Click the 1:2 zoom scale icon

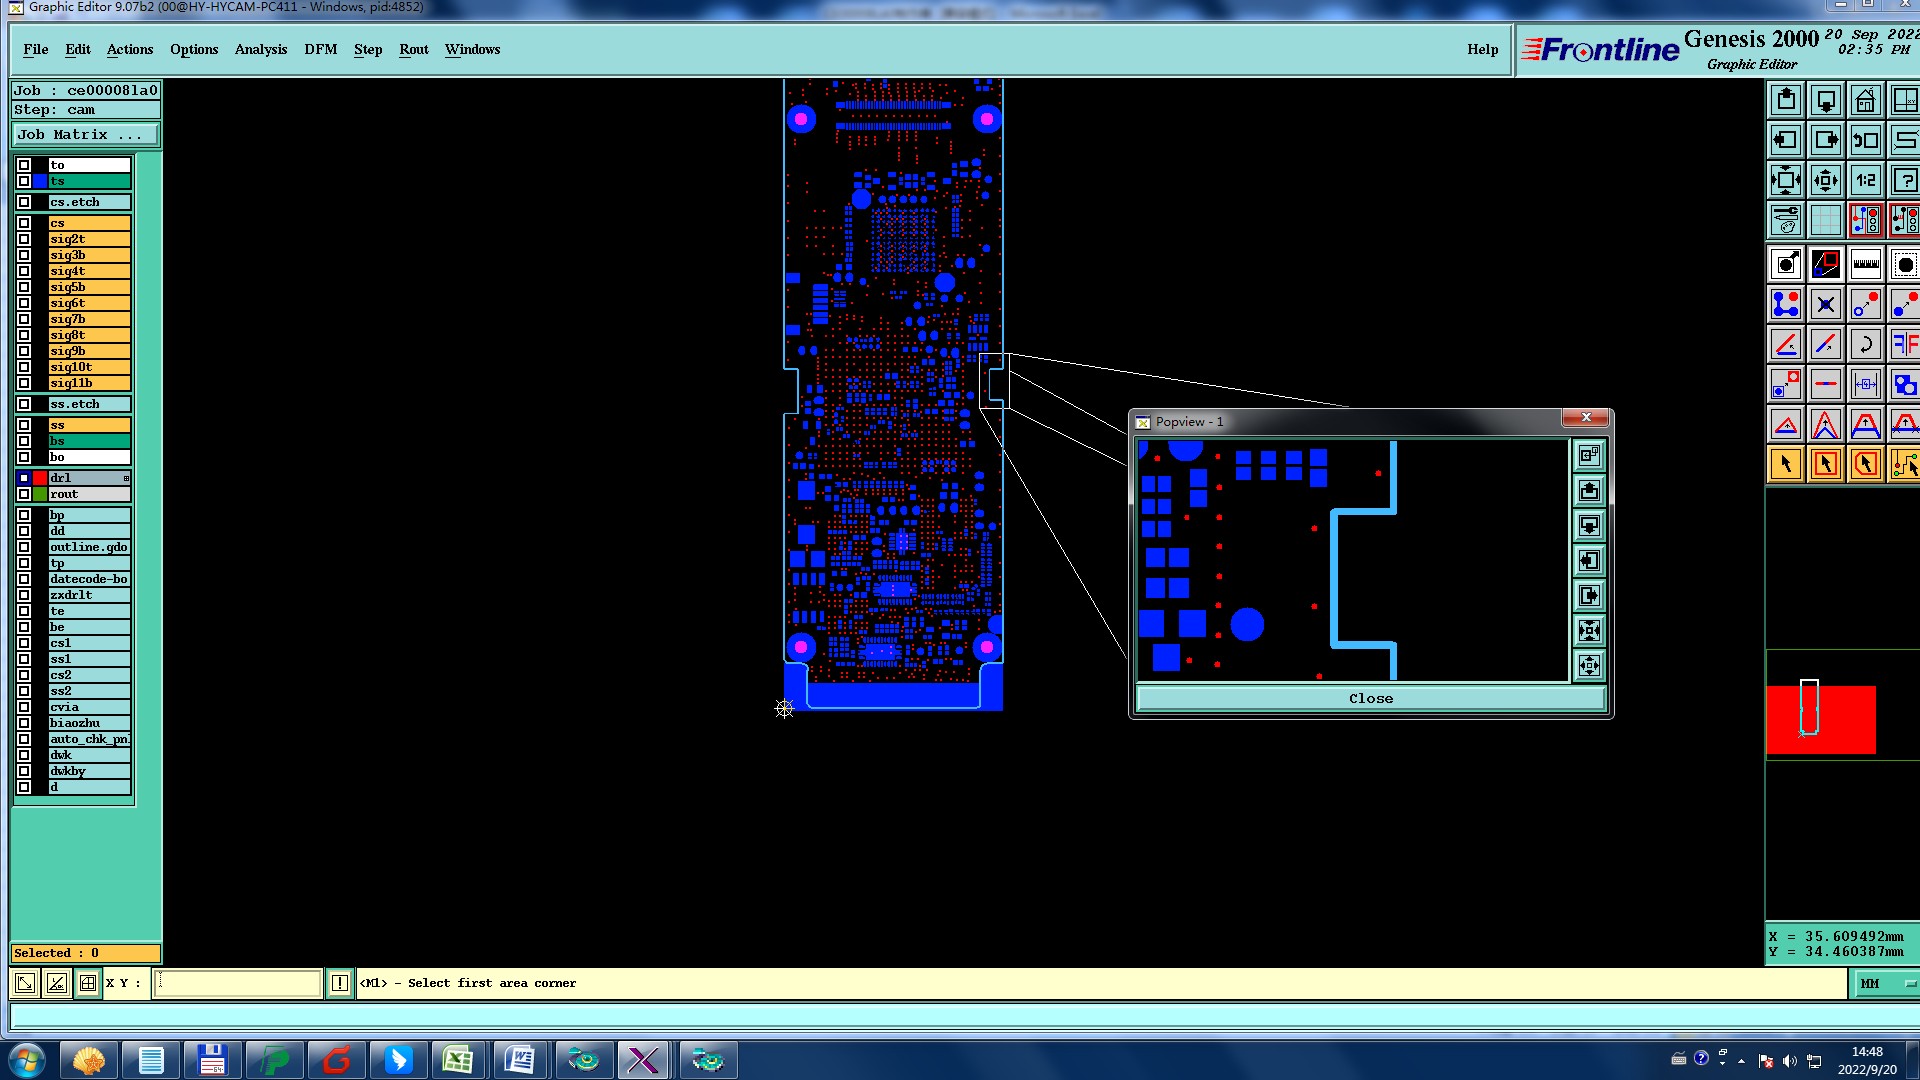coord(1865,181)
